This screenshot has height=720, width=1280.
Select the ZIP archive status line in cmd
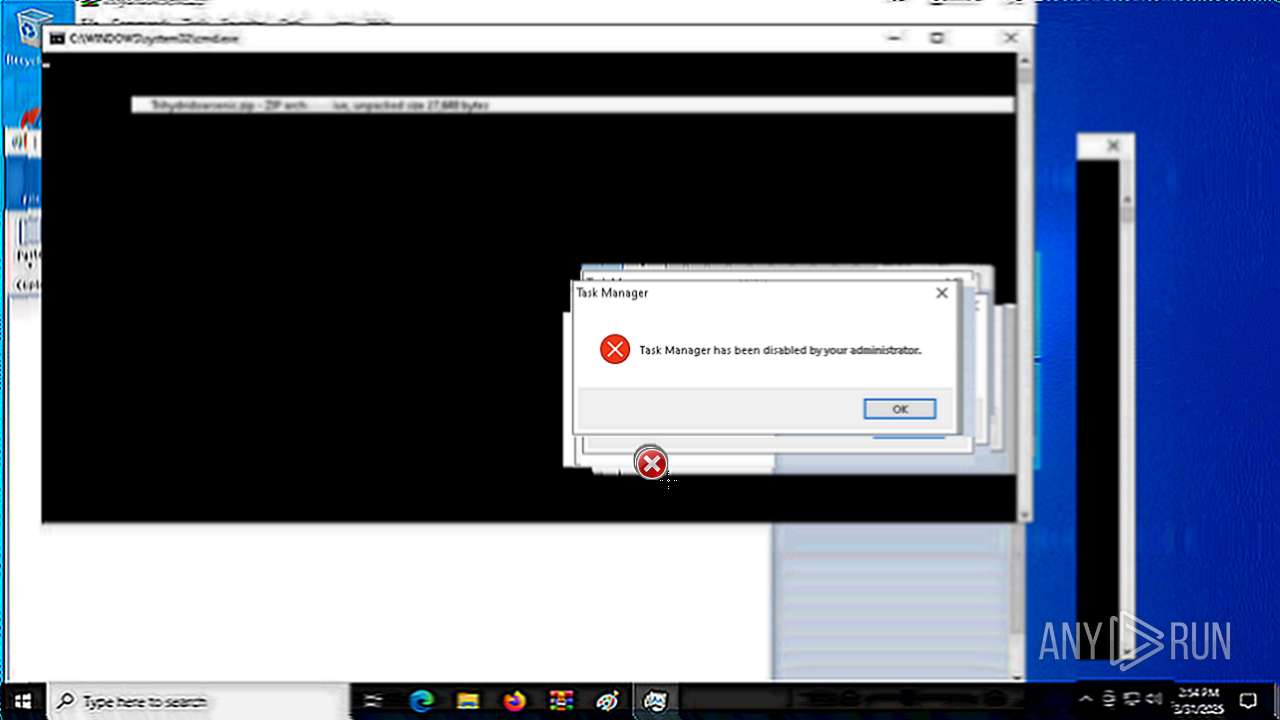(573, 104)
